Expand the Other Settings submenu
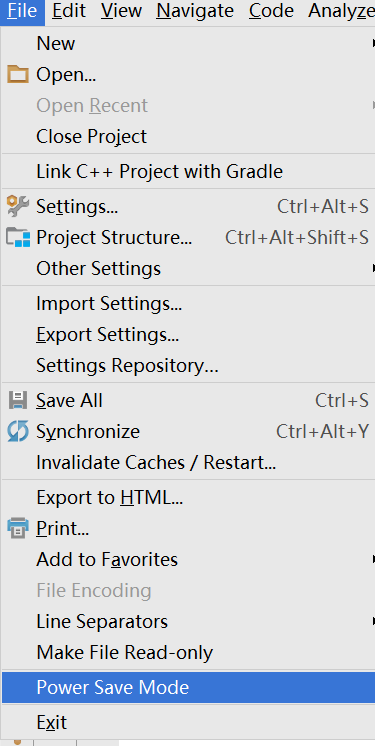The width and height of the screenshot is (375, 746). click(x=188, y=268)
